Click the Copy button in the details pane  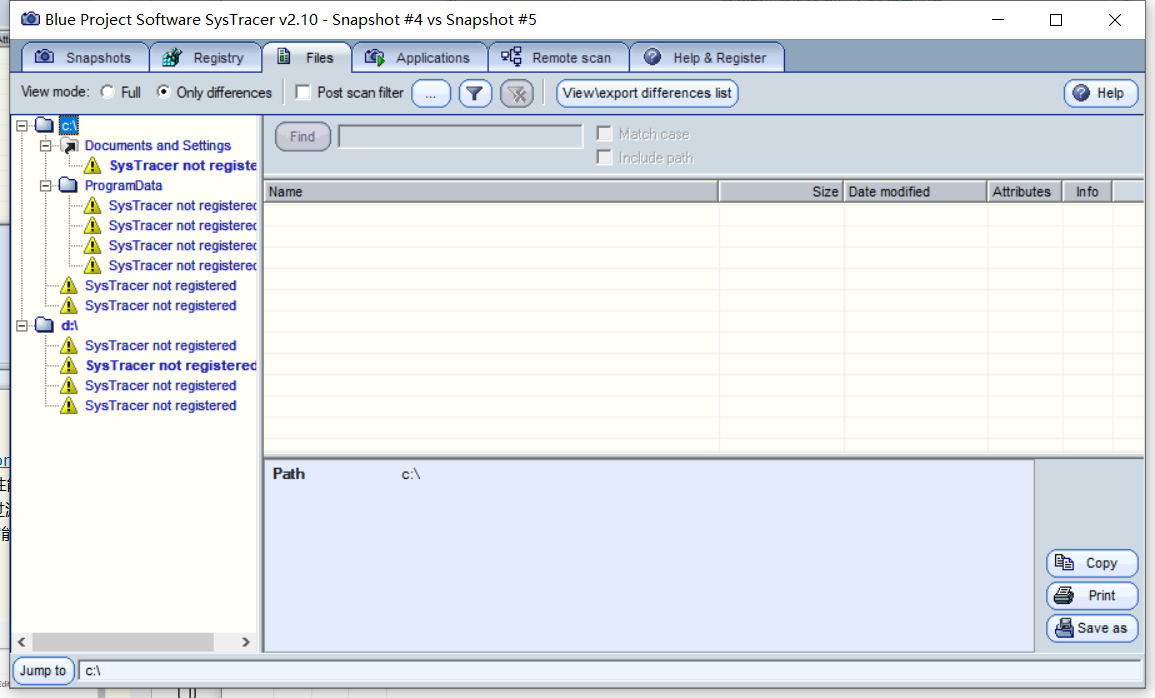click(x=1092, y=563)
